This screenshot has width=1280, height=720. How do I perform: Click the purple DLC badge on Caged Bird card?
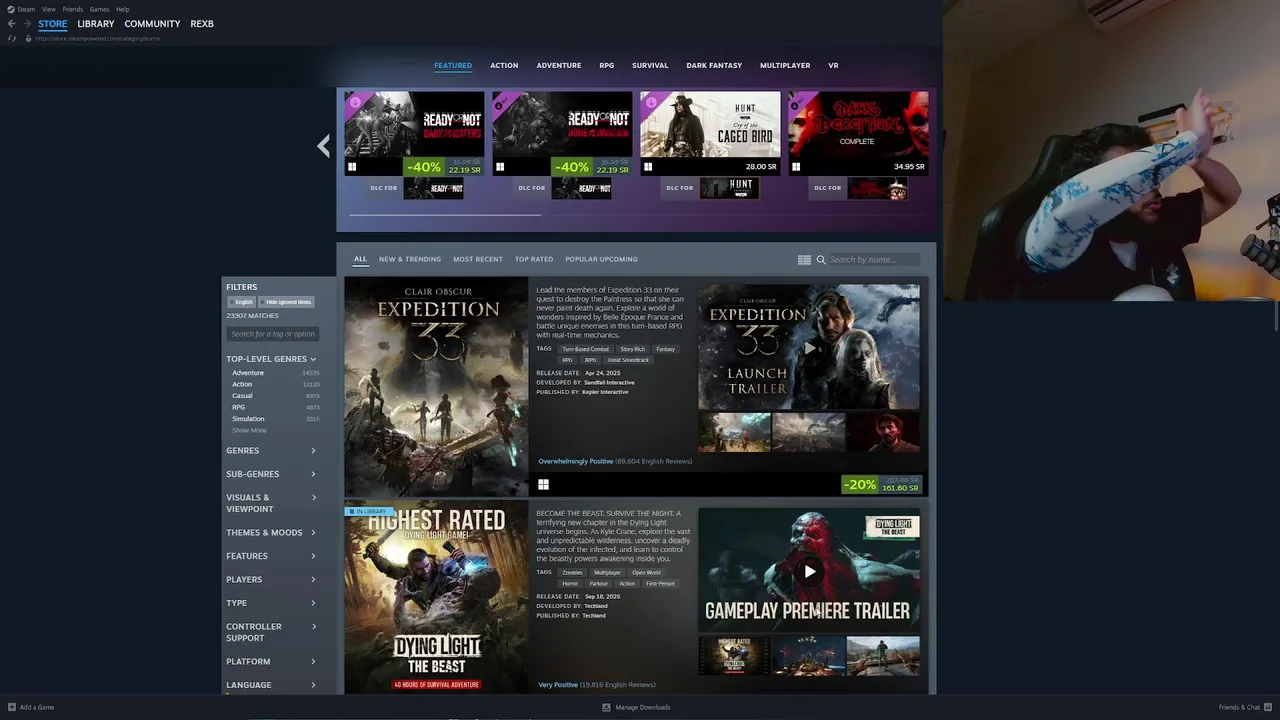point(649,101)
